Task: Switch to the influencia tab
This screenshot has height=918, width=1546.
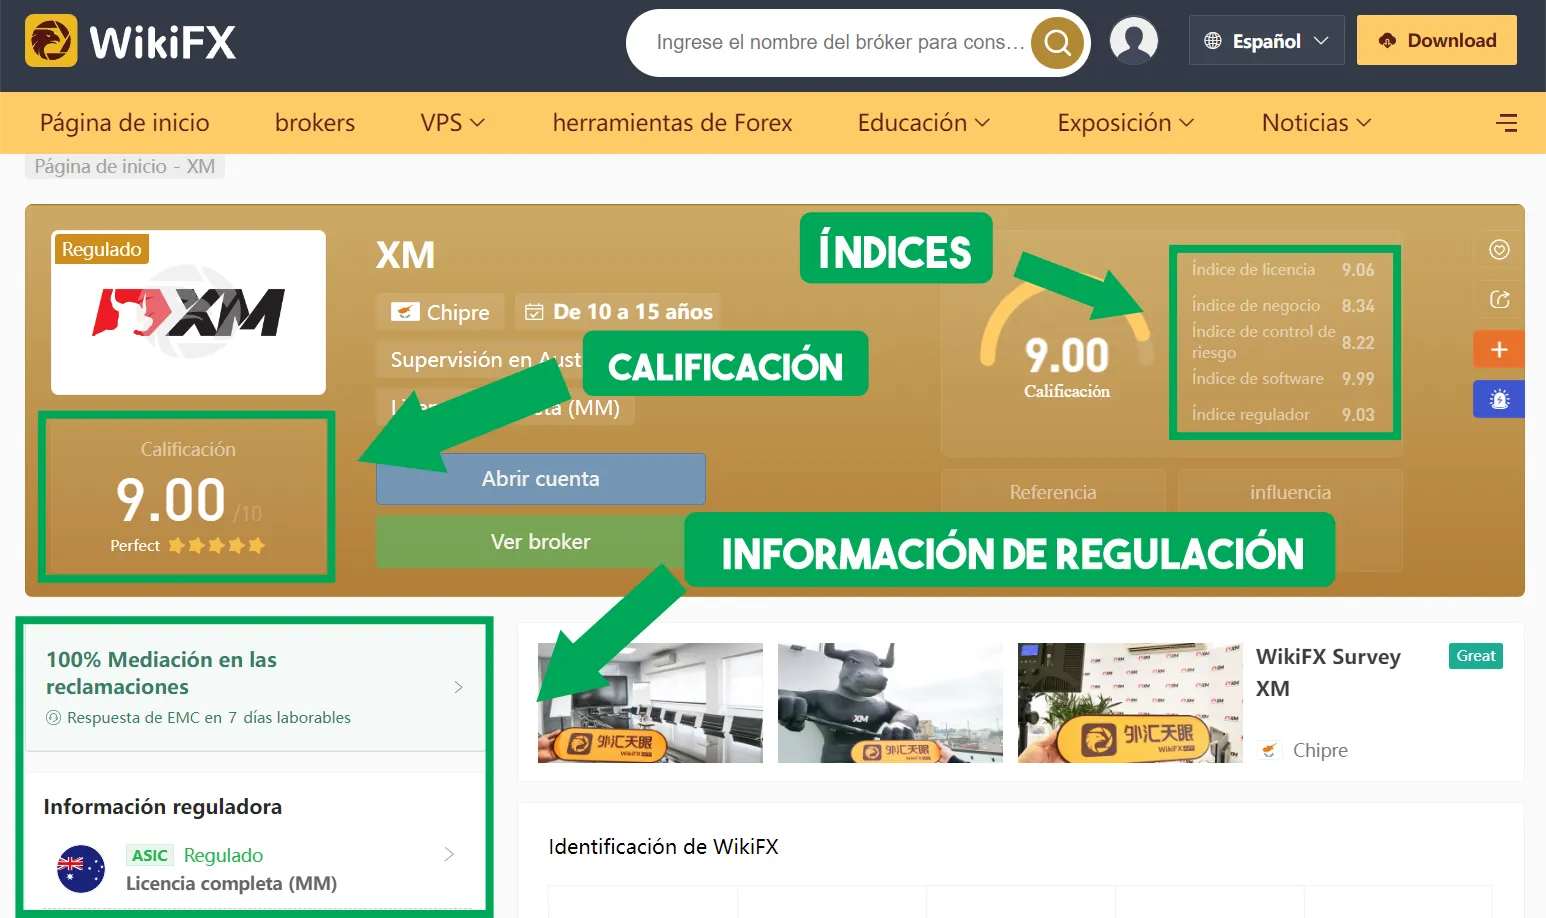Action: point(1290,492)
